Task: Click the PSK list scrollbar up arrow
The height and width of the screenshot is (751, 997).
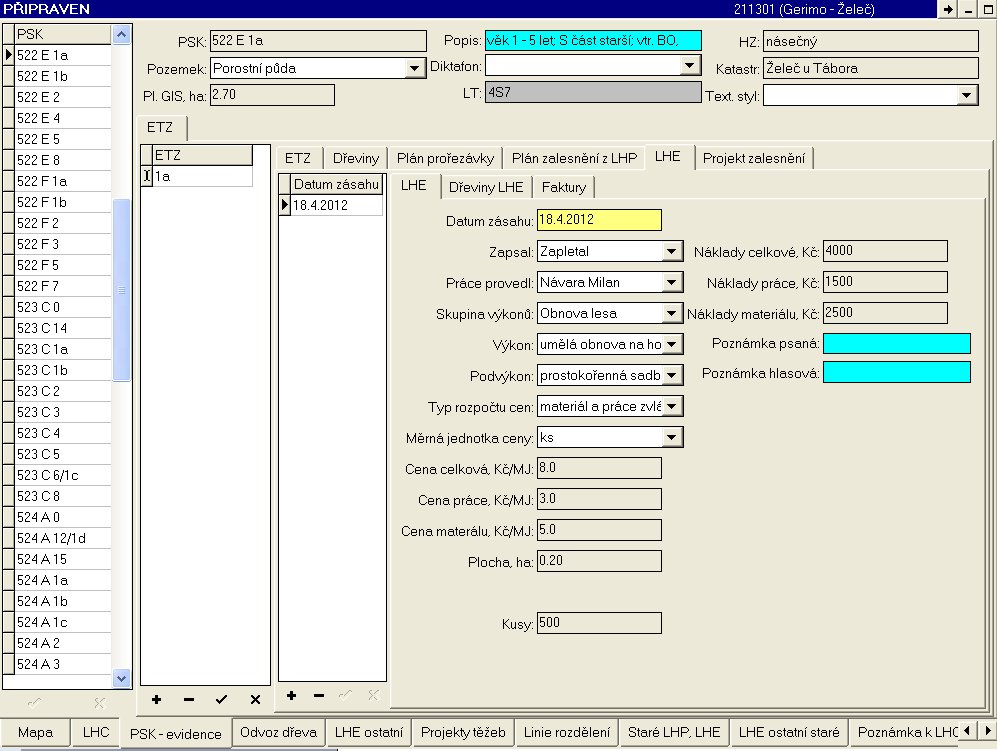Action: (121, 34)
